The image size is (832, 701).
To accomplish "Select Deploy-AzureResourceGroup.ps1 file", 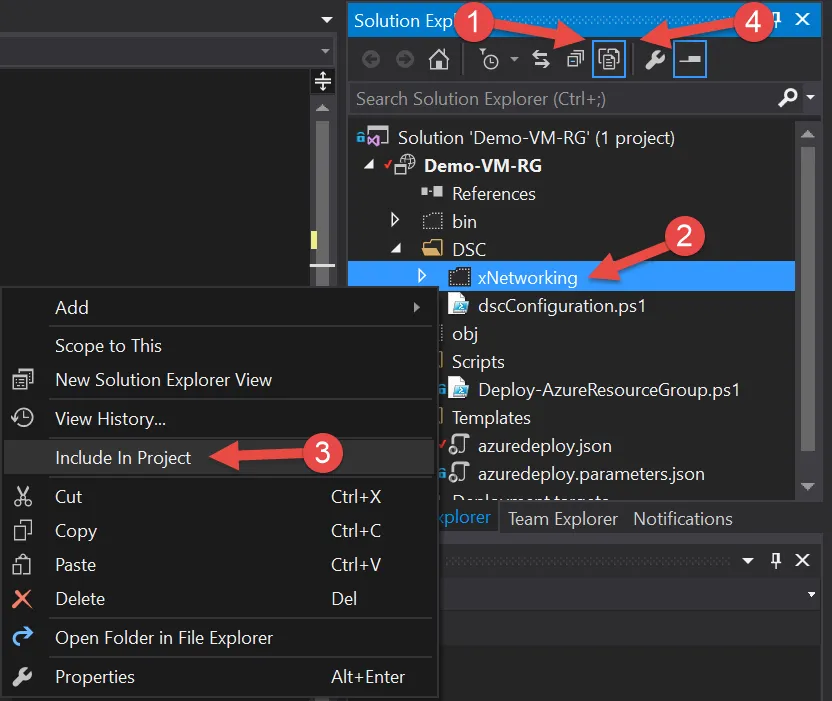I will tap(609, 390).
